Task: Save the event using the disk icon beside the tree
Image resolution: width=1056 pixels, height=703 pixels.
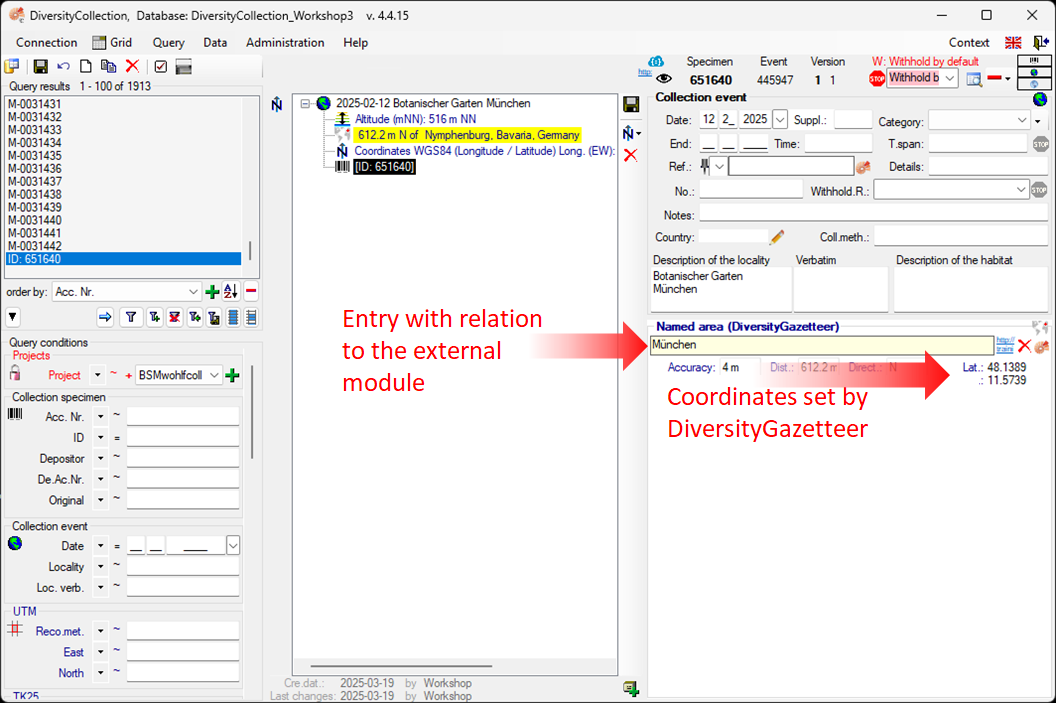Action: [631, 104]
